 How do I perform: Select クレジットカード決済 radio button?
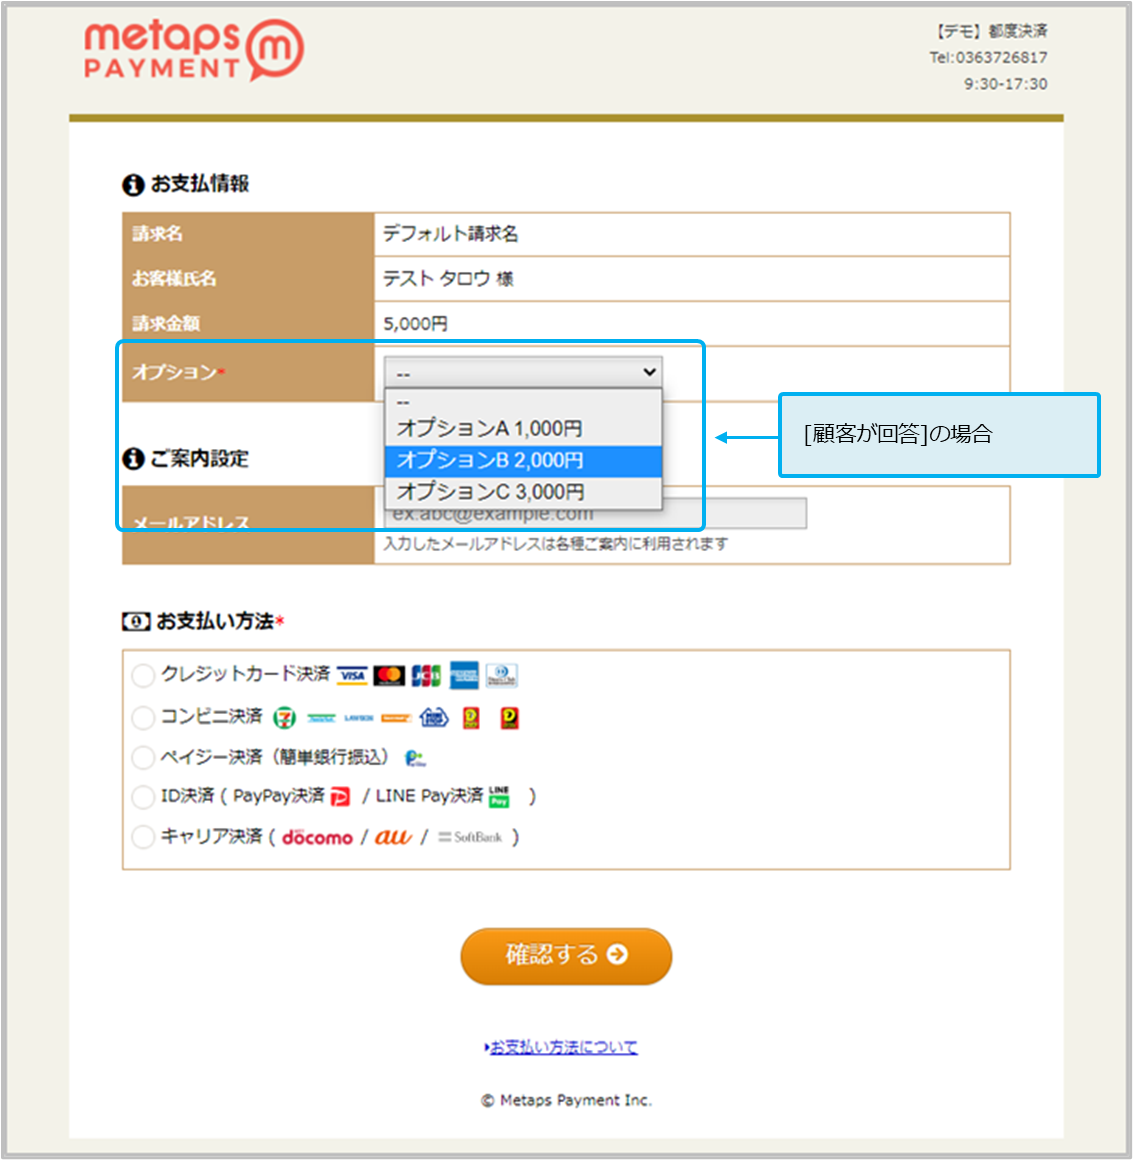pos(143,675)
